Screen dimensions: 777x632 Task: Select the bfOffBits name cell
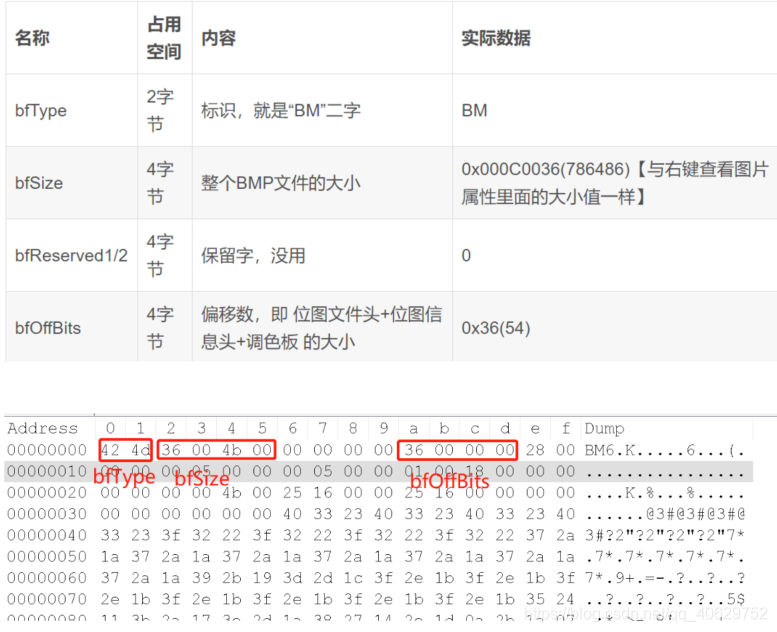pos(71,328)
